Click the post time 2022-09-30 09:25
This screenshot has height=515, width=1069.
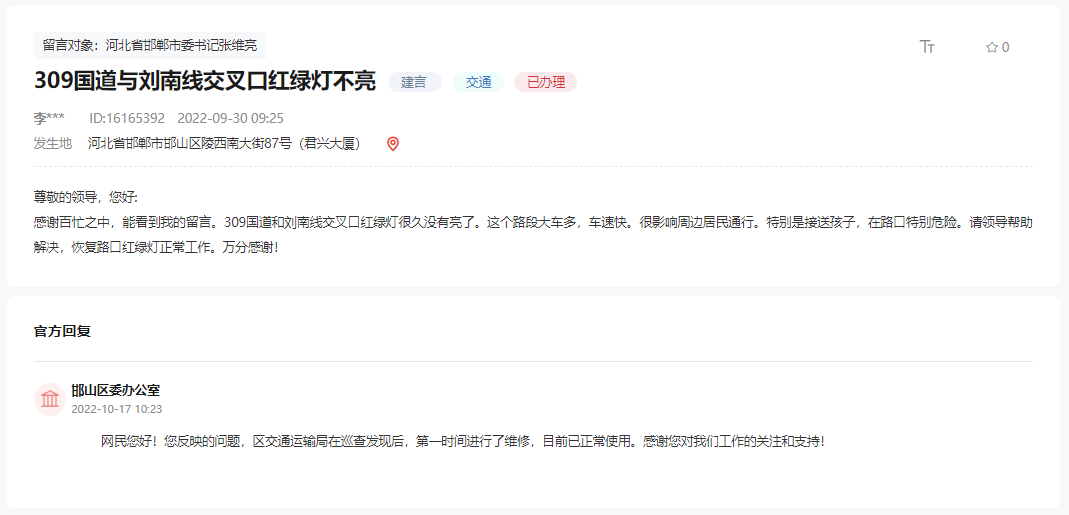tap(230, 118)
